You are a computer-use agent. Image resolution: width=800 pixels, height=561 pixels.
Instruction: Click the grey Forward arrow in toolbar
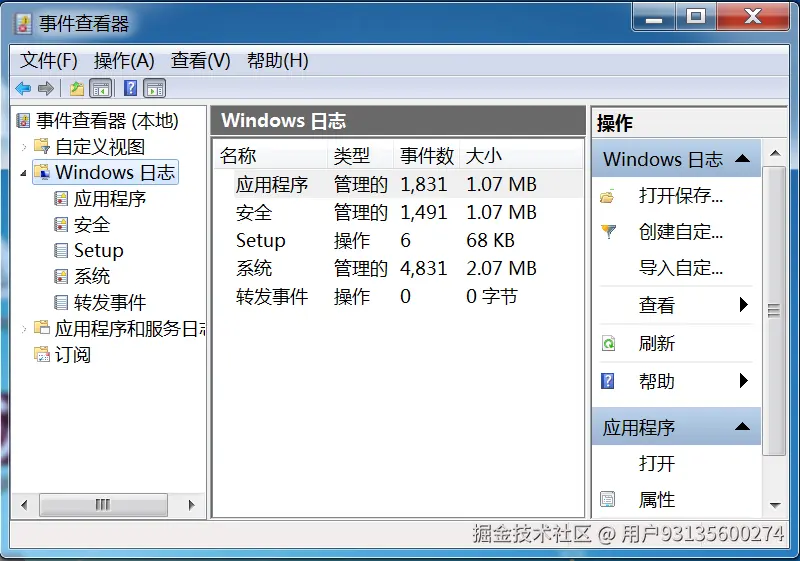point(46,89)
